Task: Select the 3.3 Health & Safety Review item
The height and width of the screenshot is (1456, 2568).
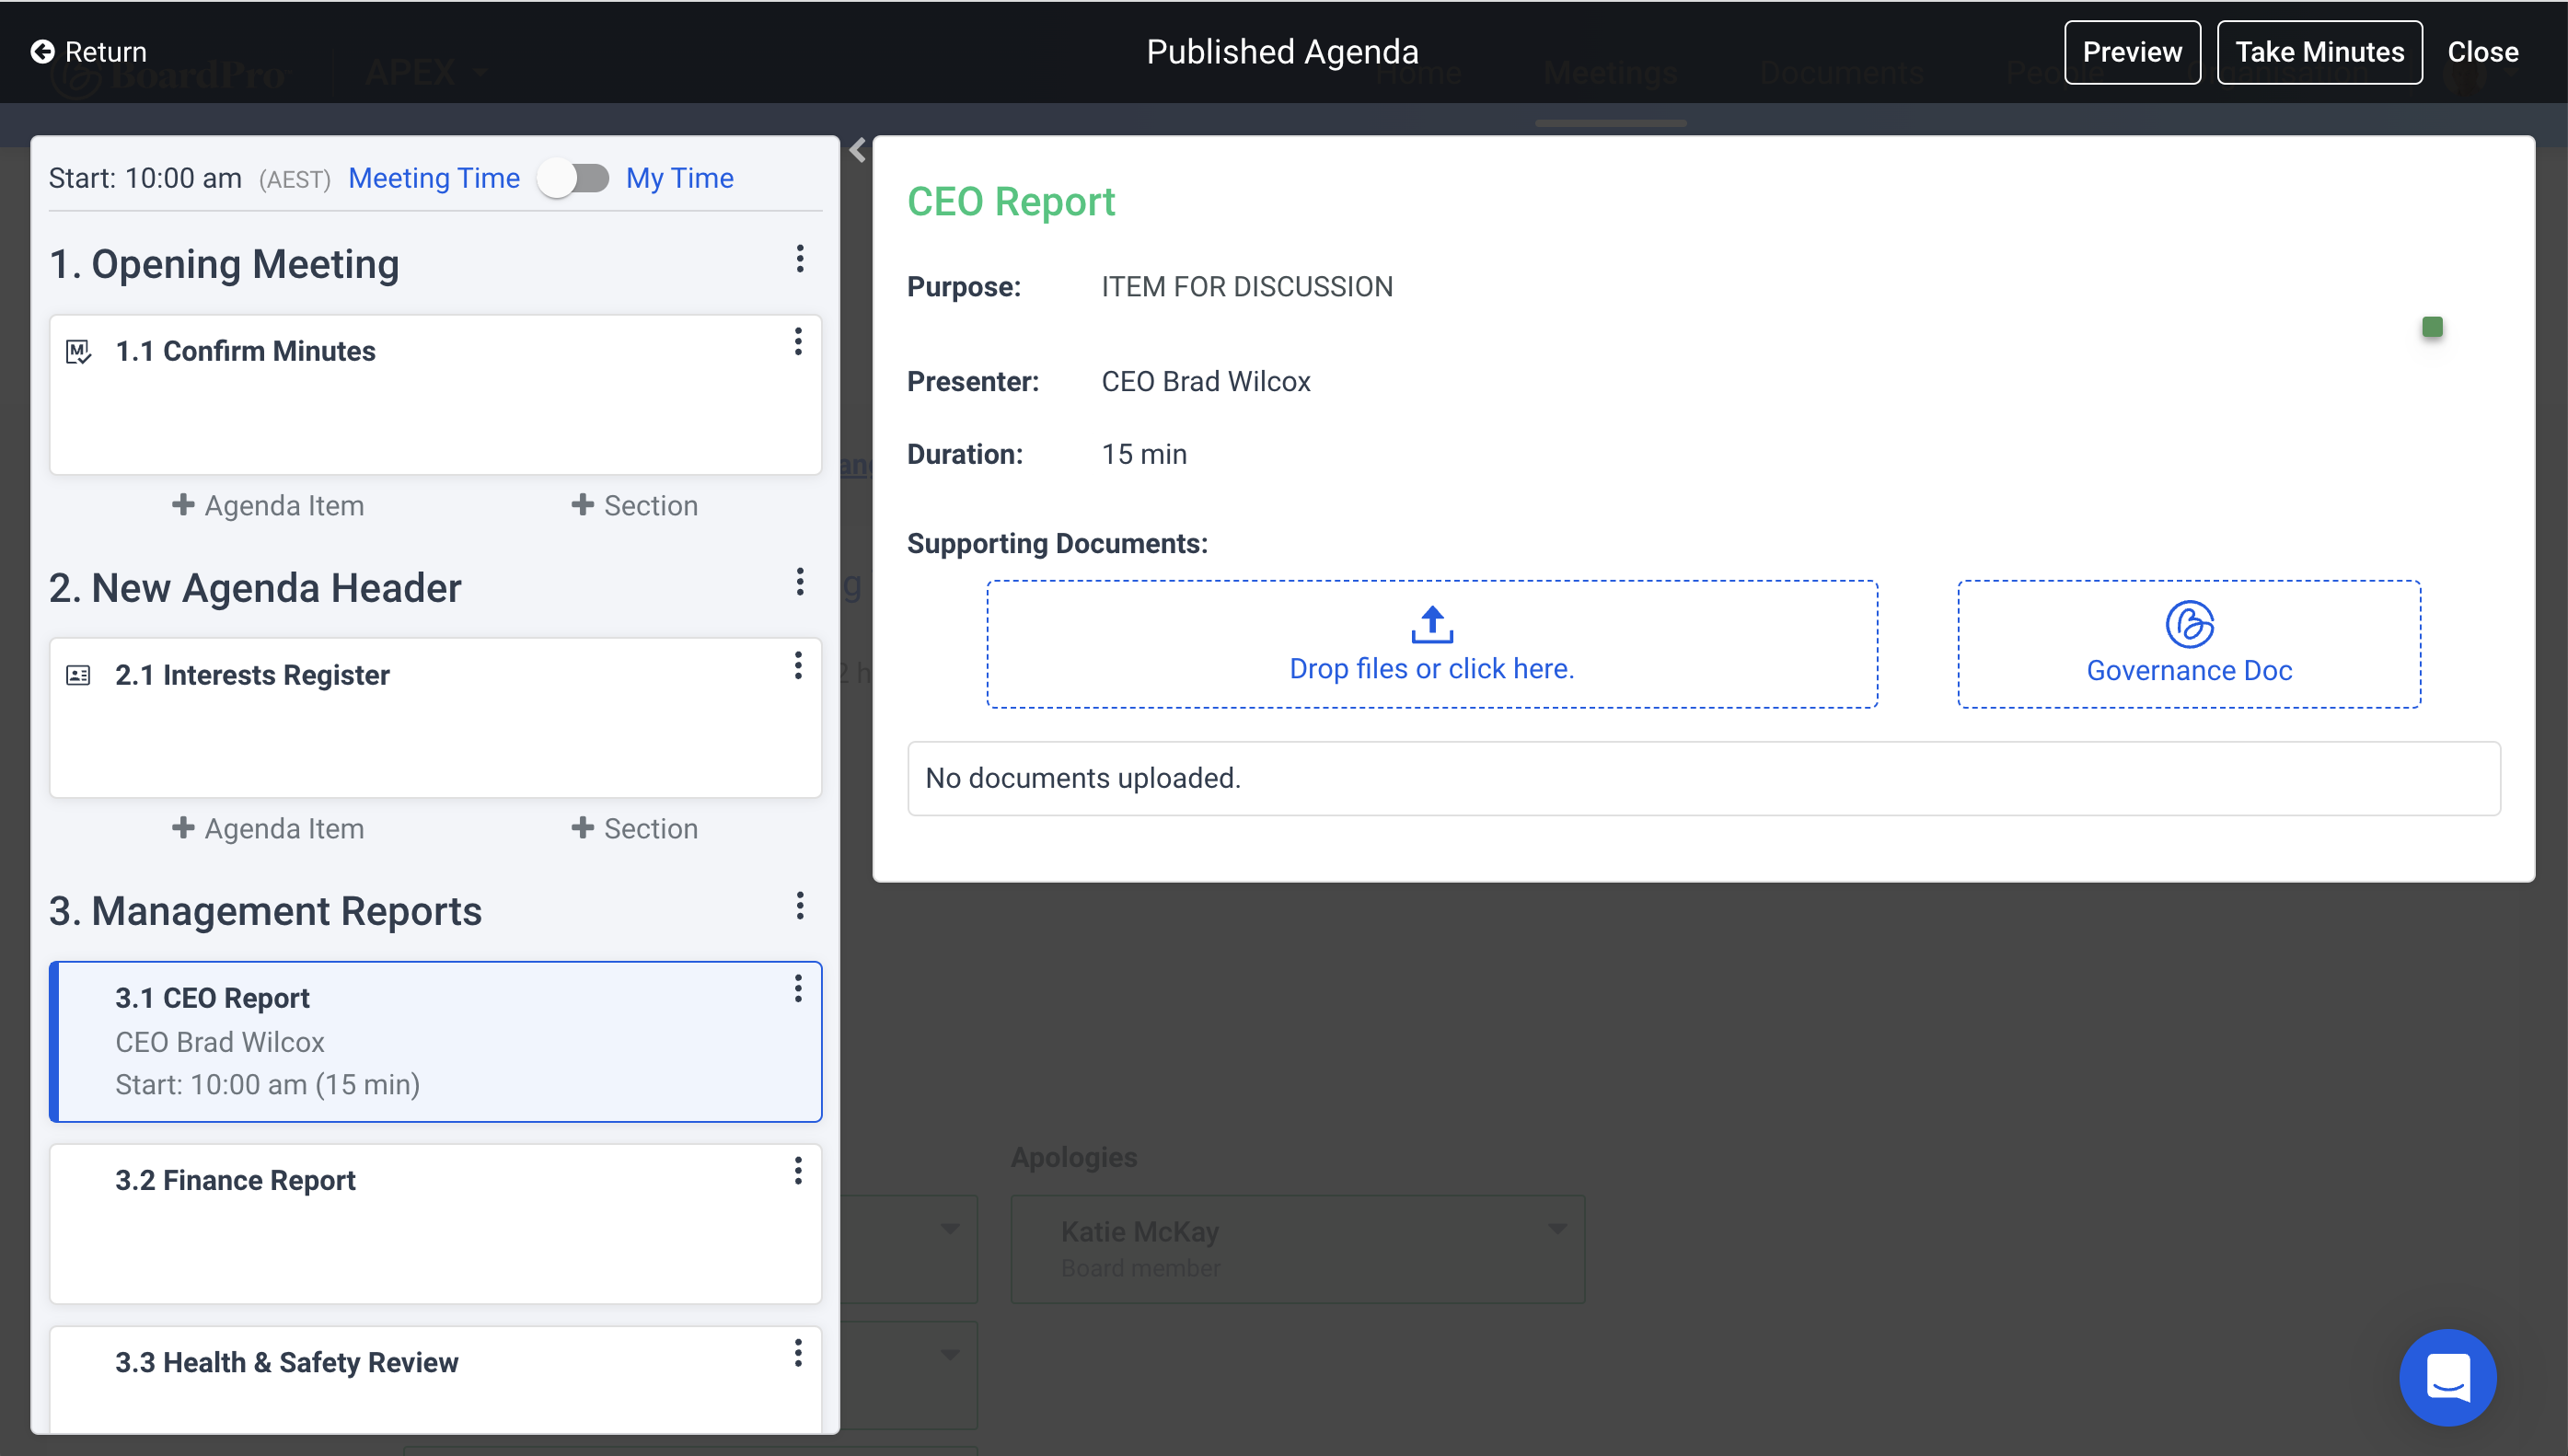Action: 286,1363
